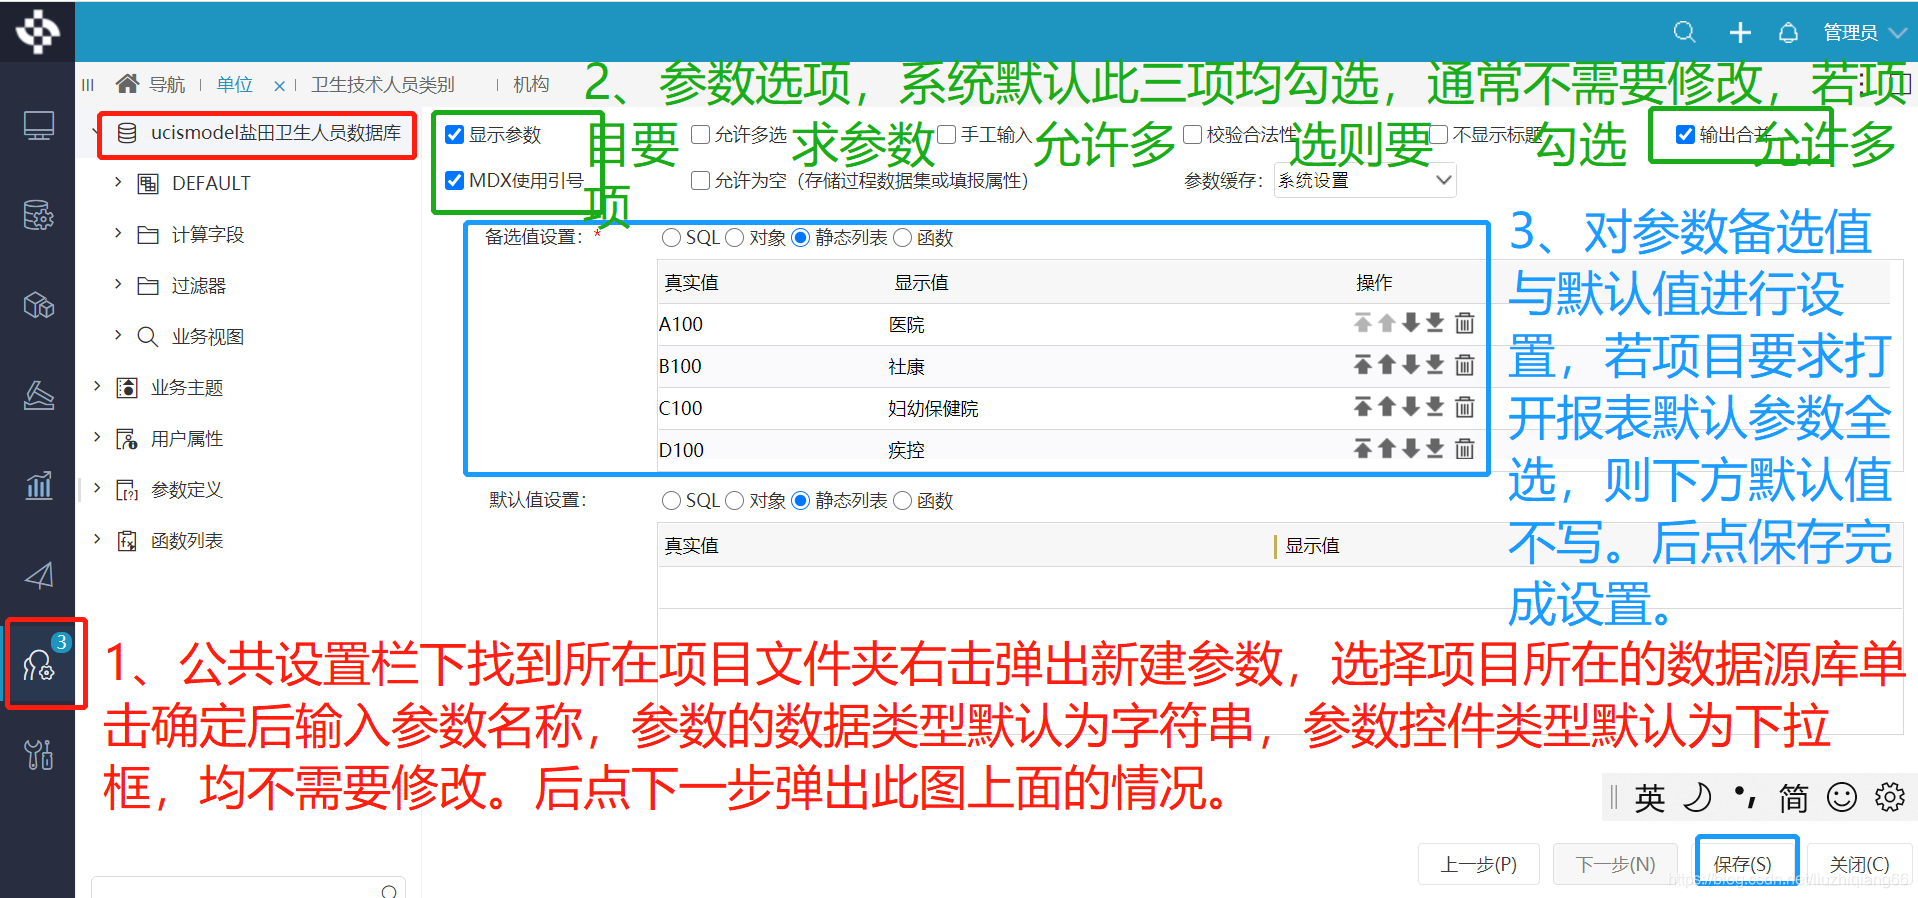Open the layered-stack pen icon in the sidebar
The image size is (1918, 898).
pos(38,395)
